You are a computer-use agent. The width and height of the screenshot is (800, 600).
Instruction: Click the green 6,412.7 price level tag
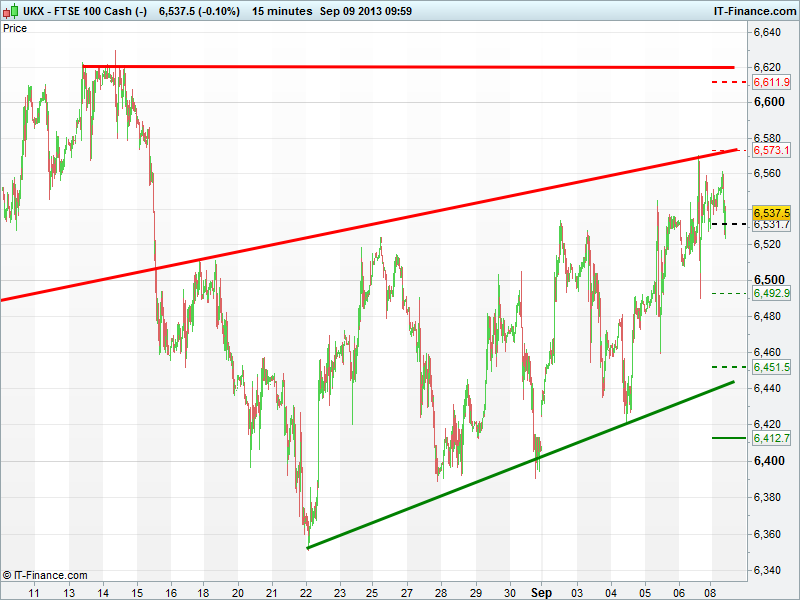click(772, 438)
